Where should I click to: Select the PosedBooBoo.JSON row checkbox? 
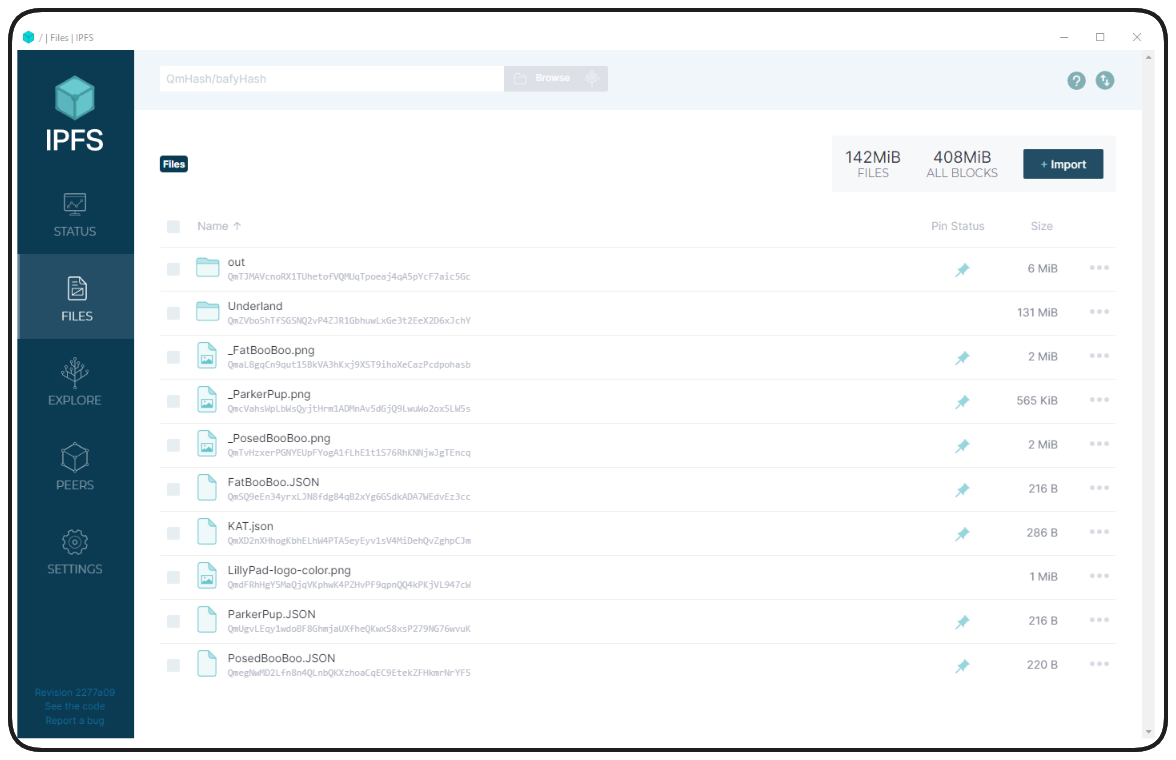(x=174, y=665)
